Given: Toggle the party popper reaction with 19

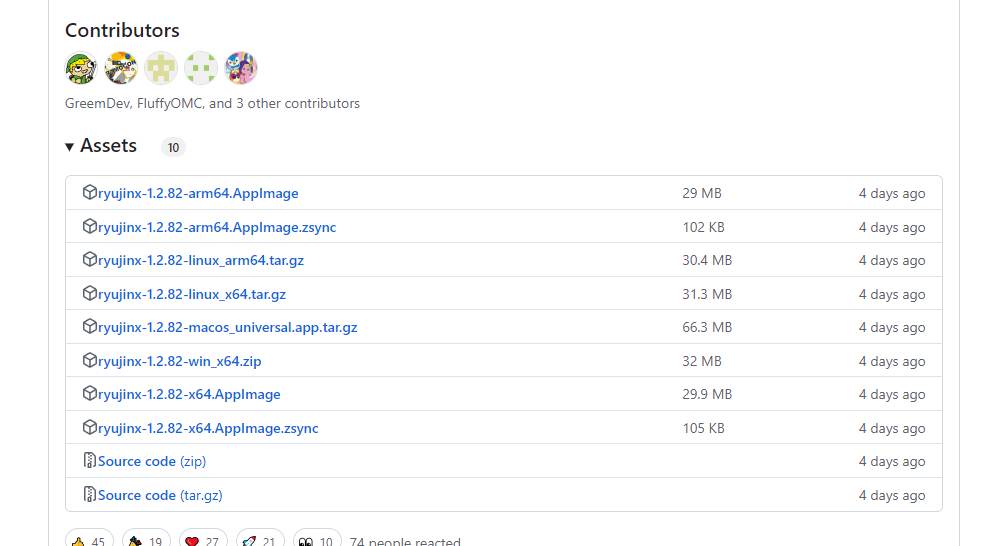Looking at the screenshot, I should tap(146, 540).
